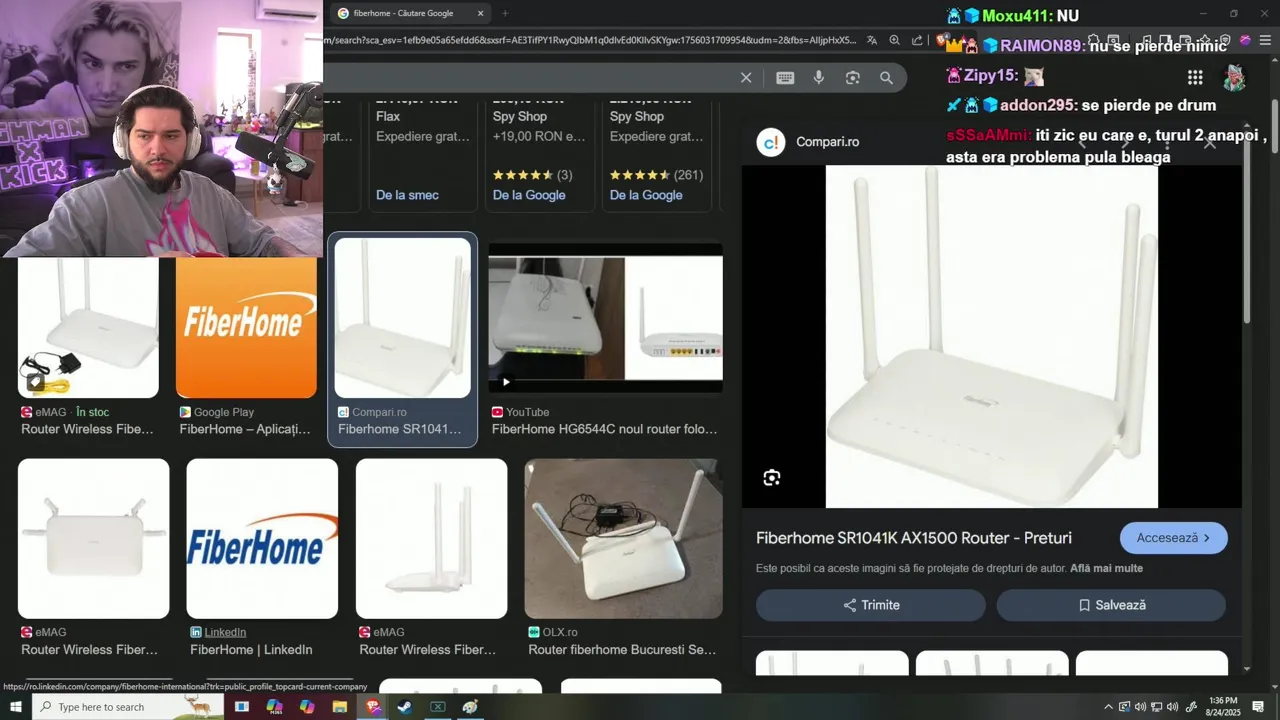Open File Explorer from the taskbar
Screen dimensions: 1280x720
(x=340, y=707)
